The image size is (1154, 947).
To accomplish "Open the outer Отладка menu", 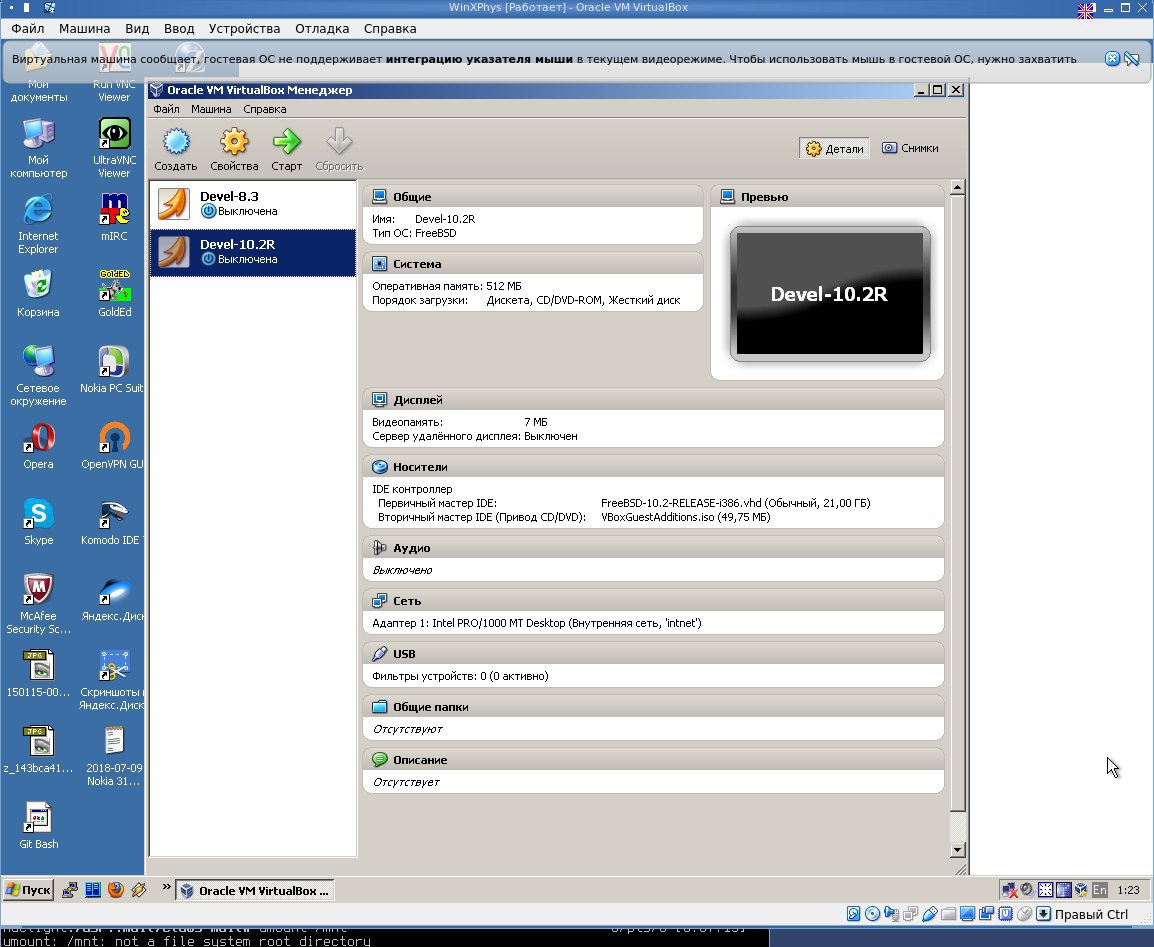I will pyautogui.click(x=322, y=29).
